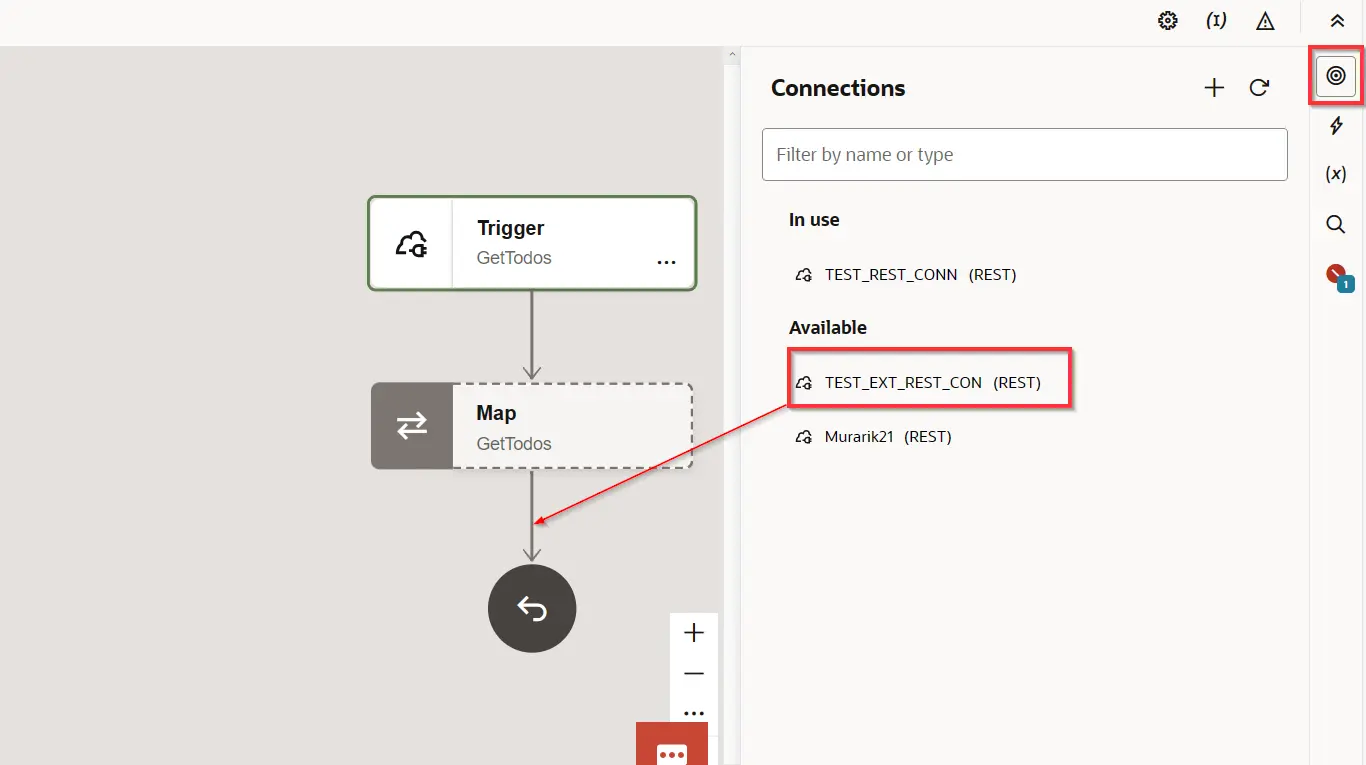This screenshot has width=1366, height=765.
Task: Click the Filter by name or type field
Action: tap(1024, 155)
